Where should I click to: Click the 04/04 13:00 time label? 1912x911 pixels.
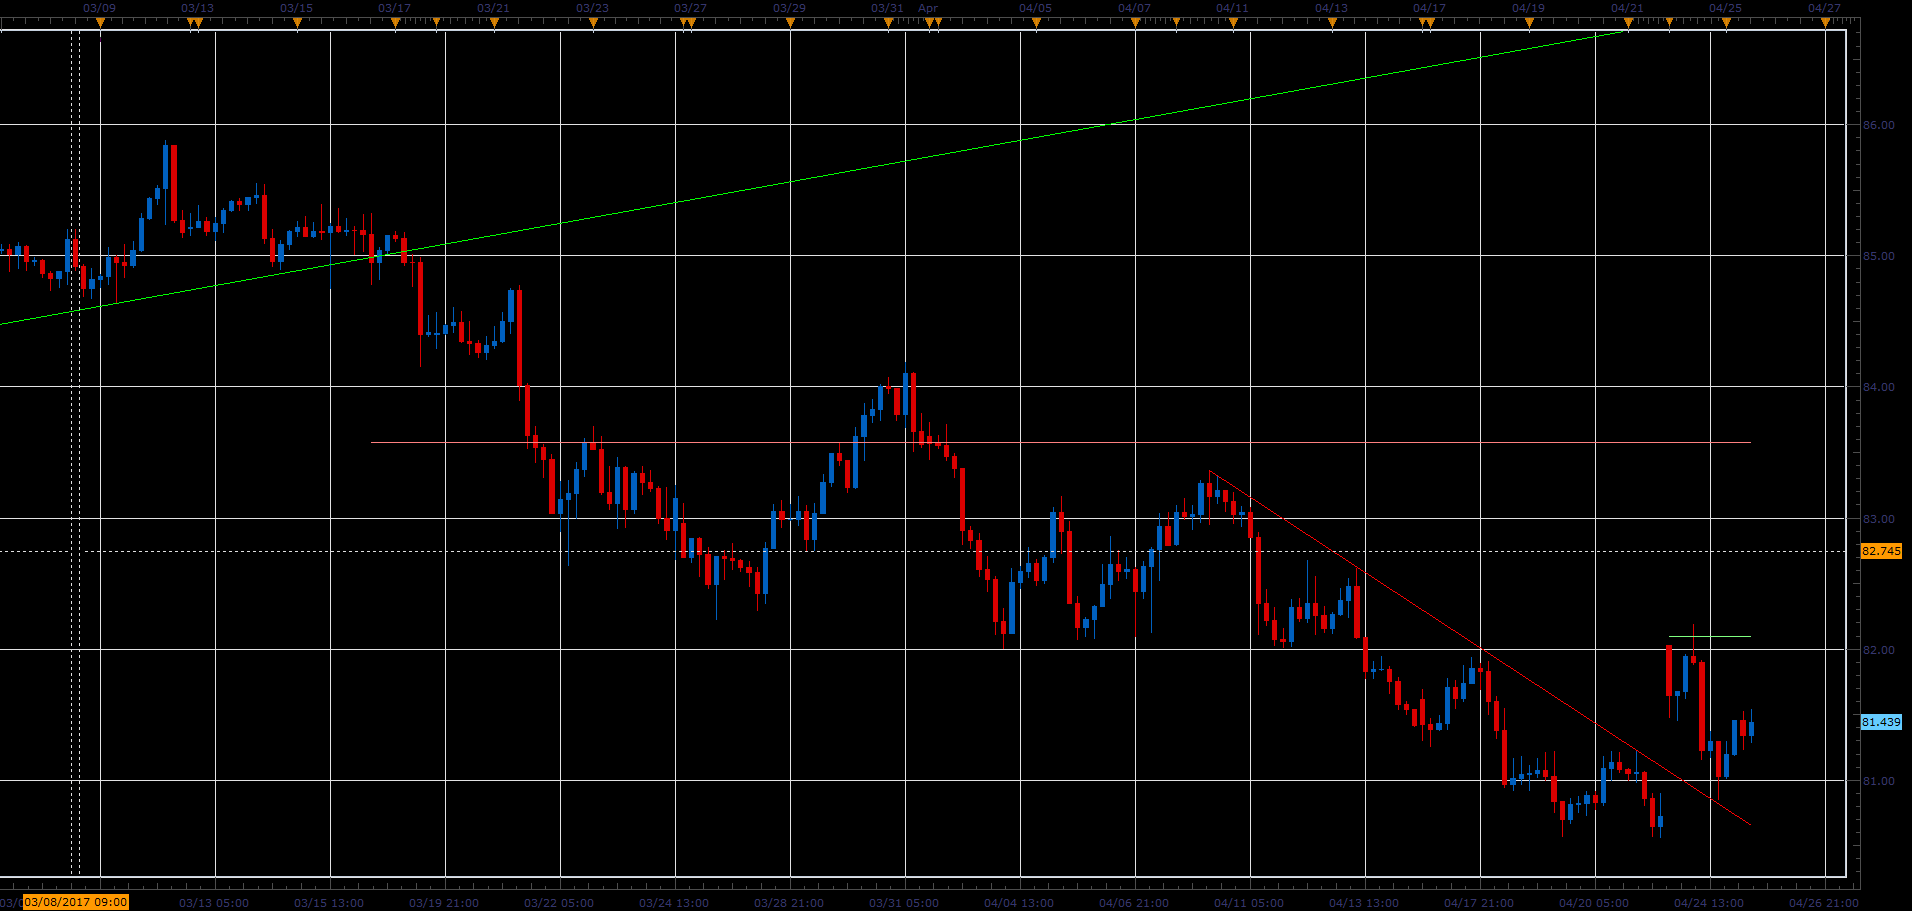click(1019, 903)
